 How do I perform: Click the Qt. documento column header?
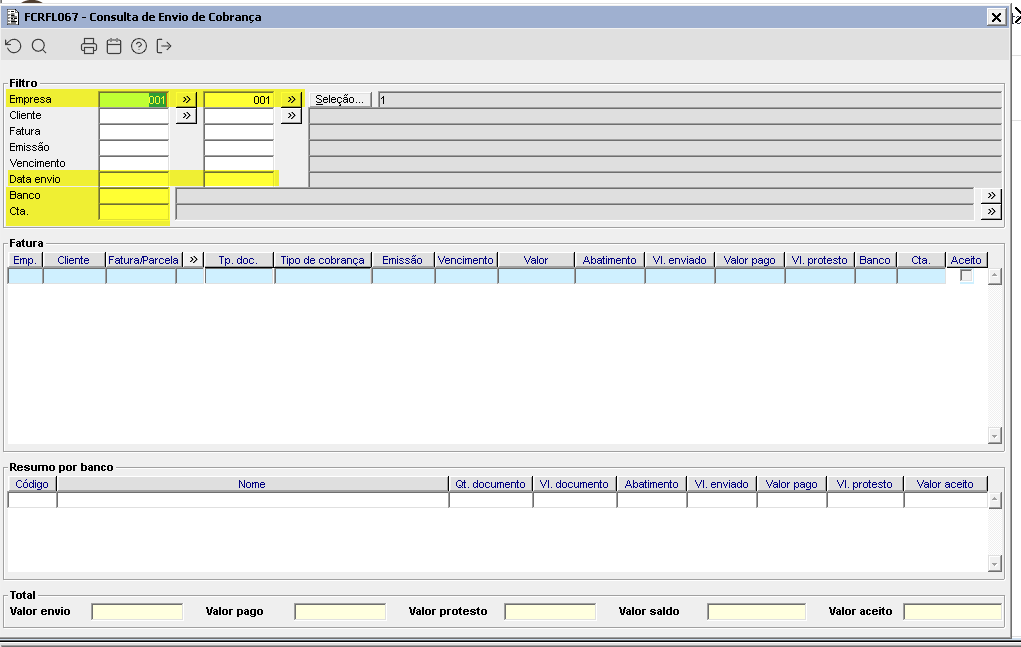click(490, 484)
